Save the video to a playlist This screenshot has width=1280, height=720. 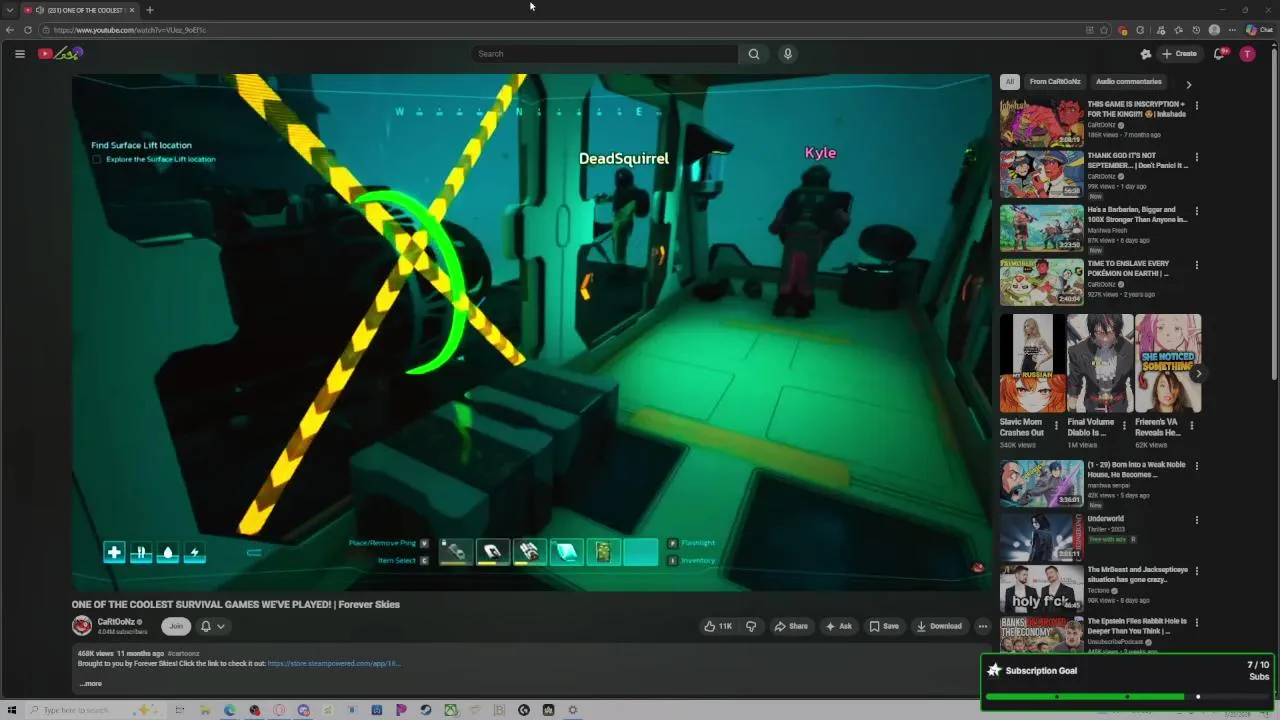click(884, 626)
